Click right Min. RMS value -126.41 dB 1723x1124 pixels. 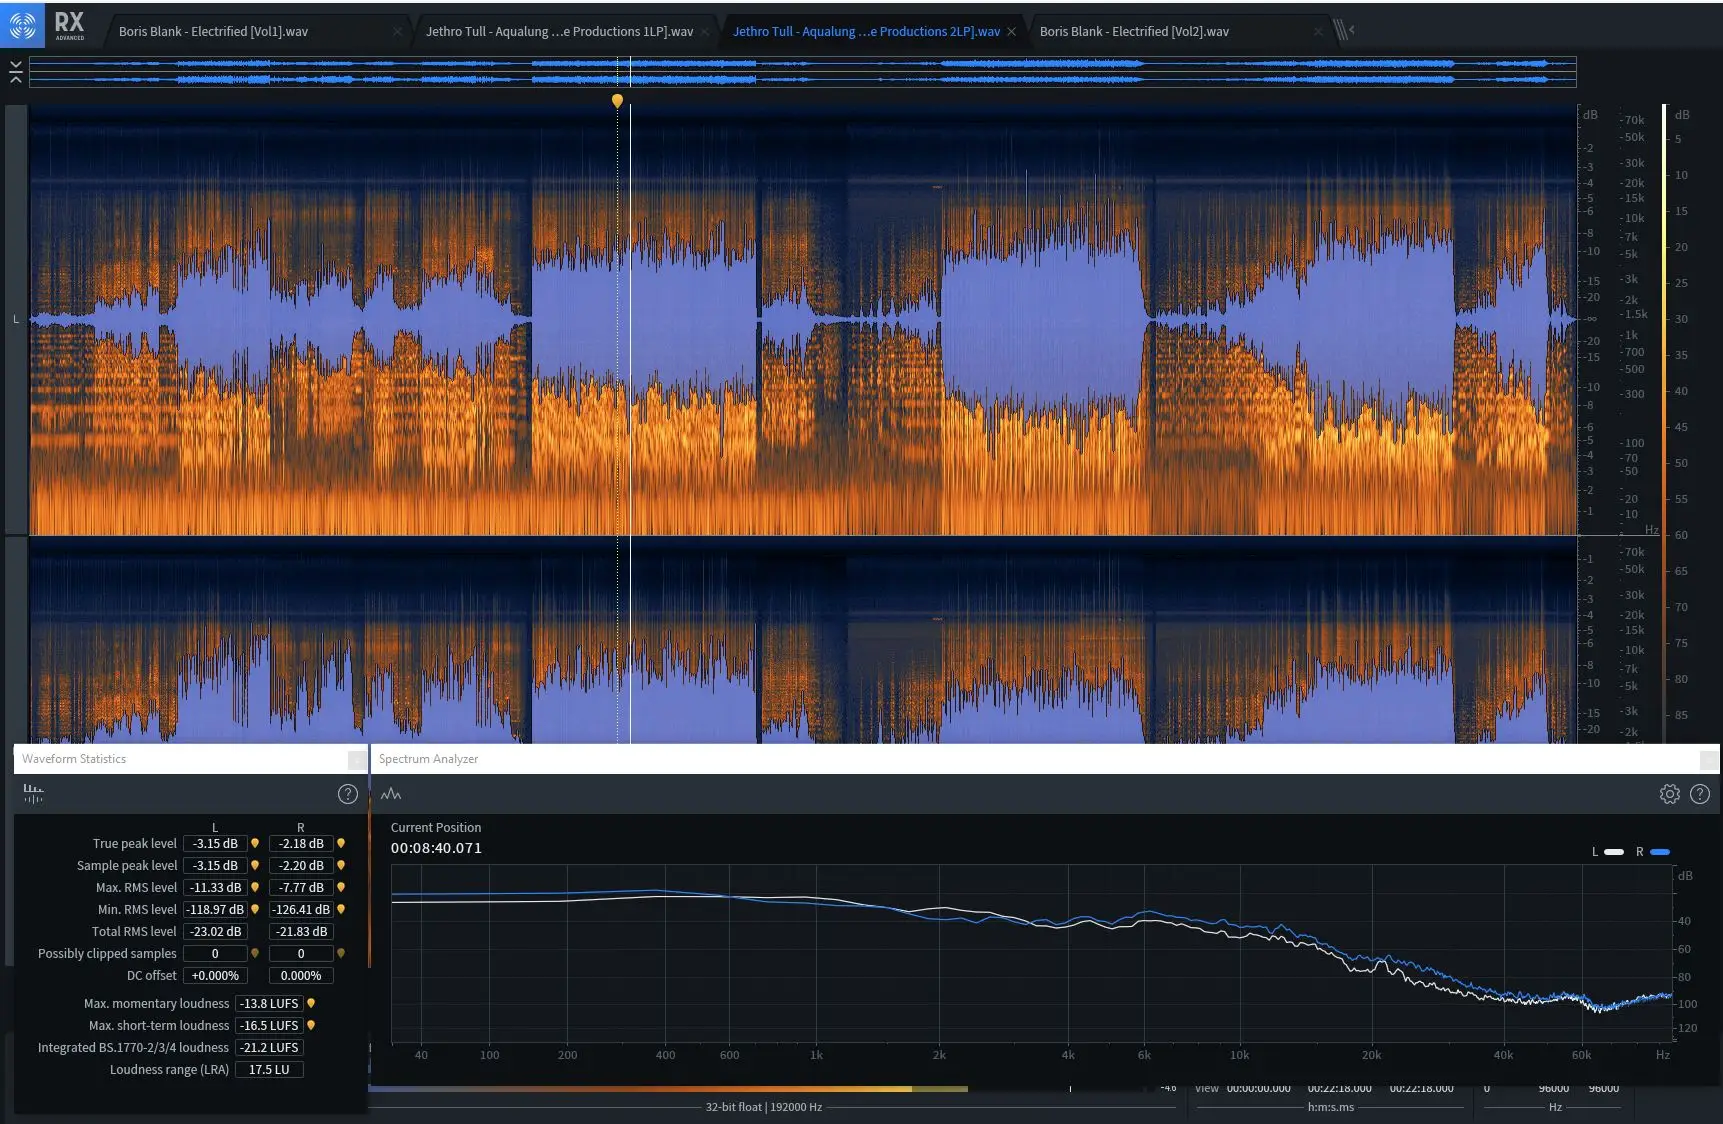[x=301, y=909]
